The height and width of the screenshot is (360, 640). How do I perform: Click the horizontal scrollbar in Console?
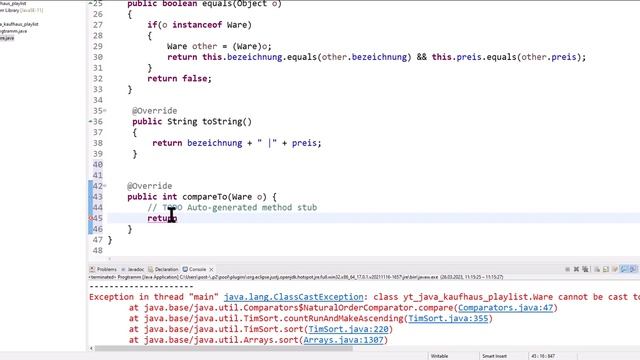click(223, 349)
